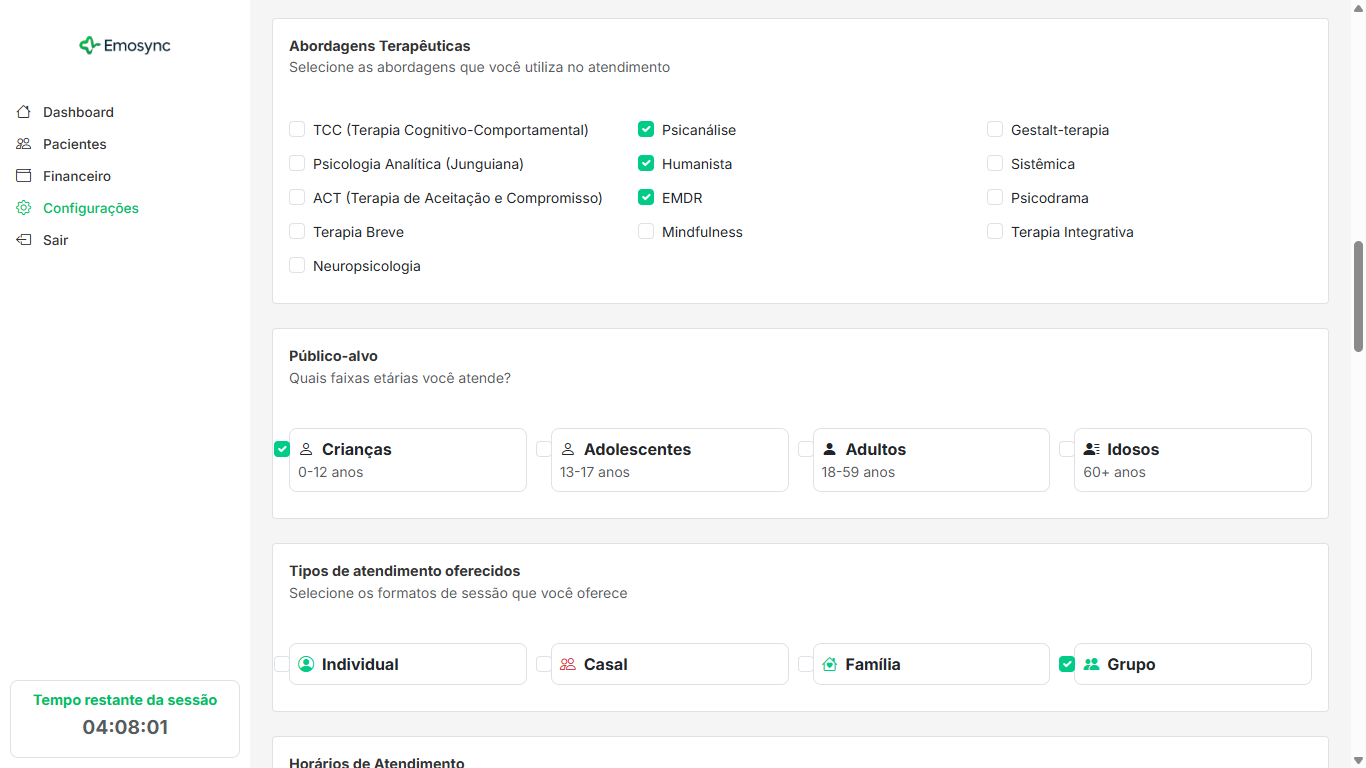Uncheck the Psicanálise checkbox
1366x768 pixels.
click(646, 129)
